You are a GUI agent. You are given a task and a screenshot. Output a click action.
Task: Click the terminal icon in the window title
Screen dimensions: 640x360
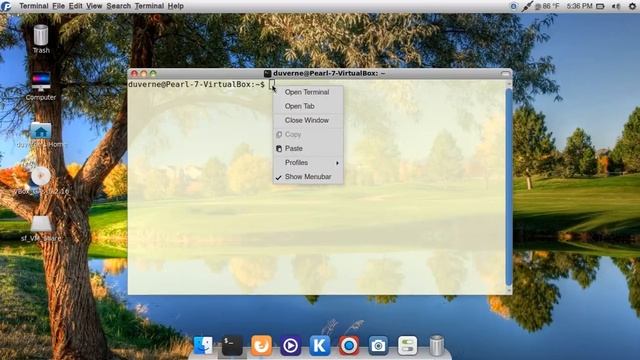pyautogui.click(x=267, y=73)
